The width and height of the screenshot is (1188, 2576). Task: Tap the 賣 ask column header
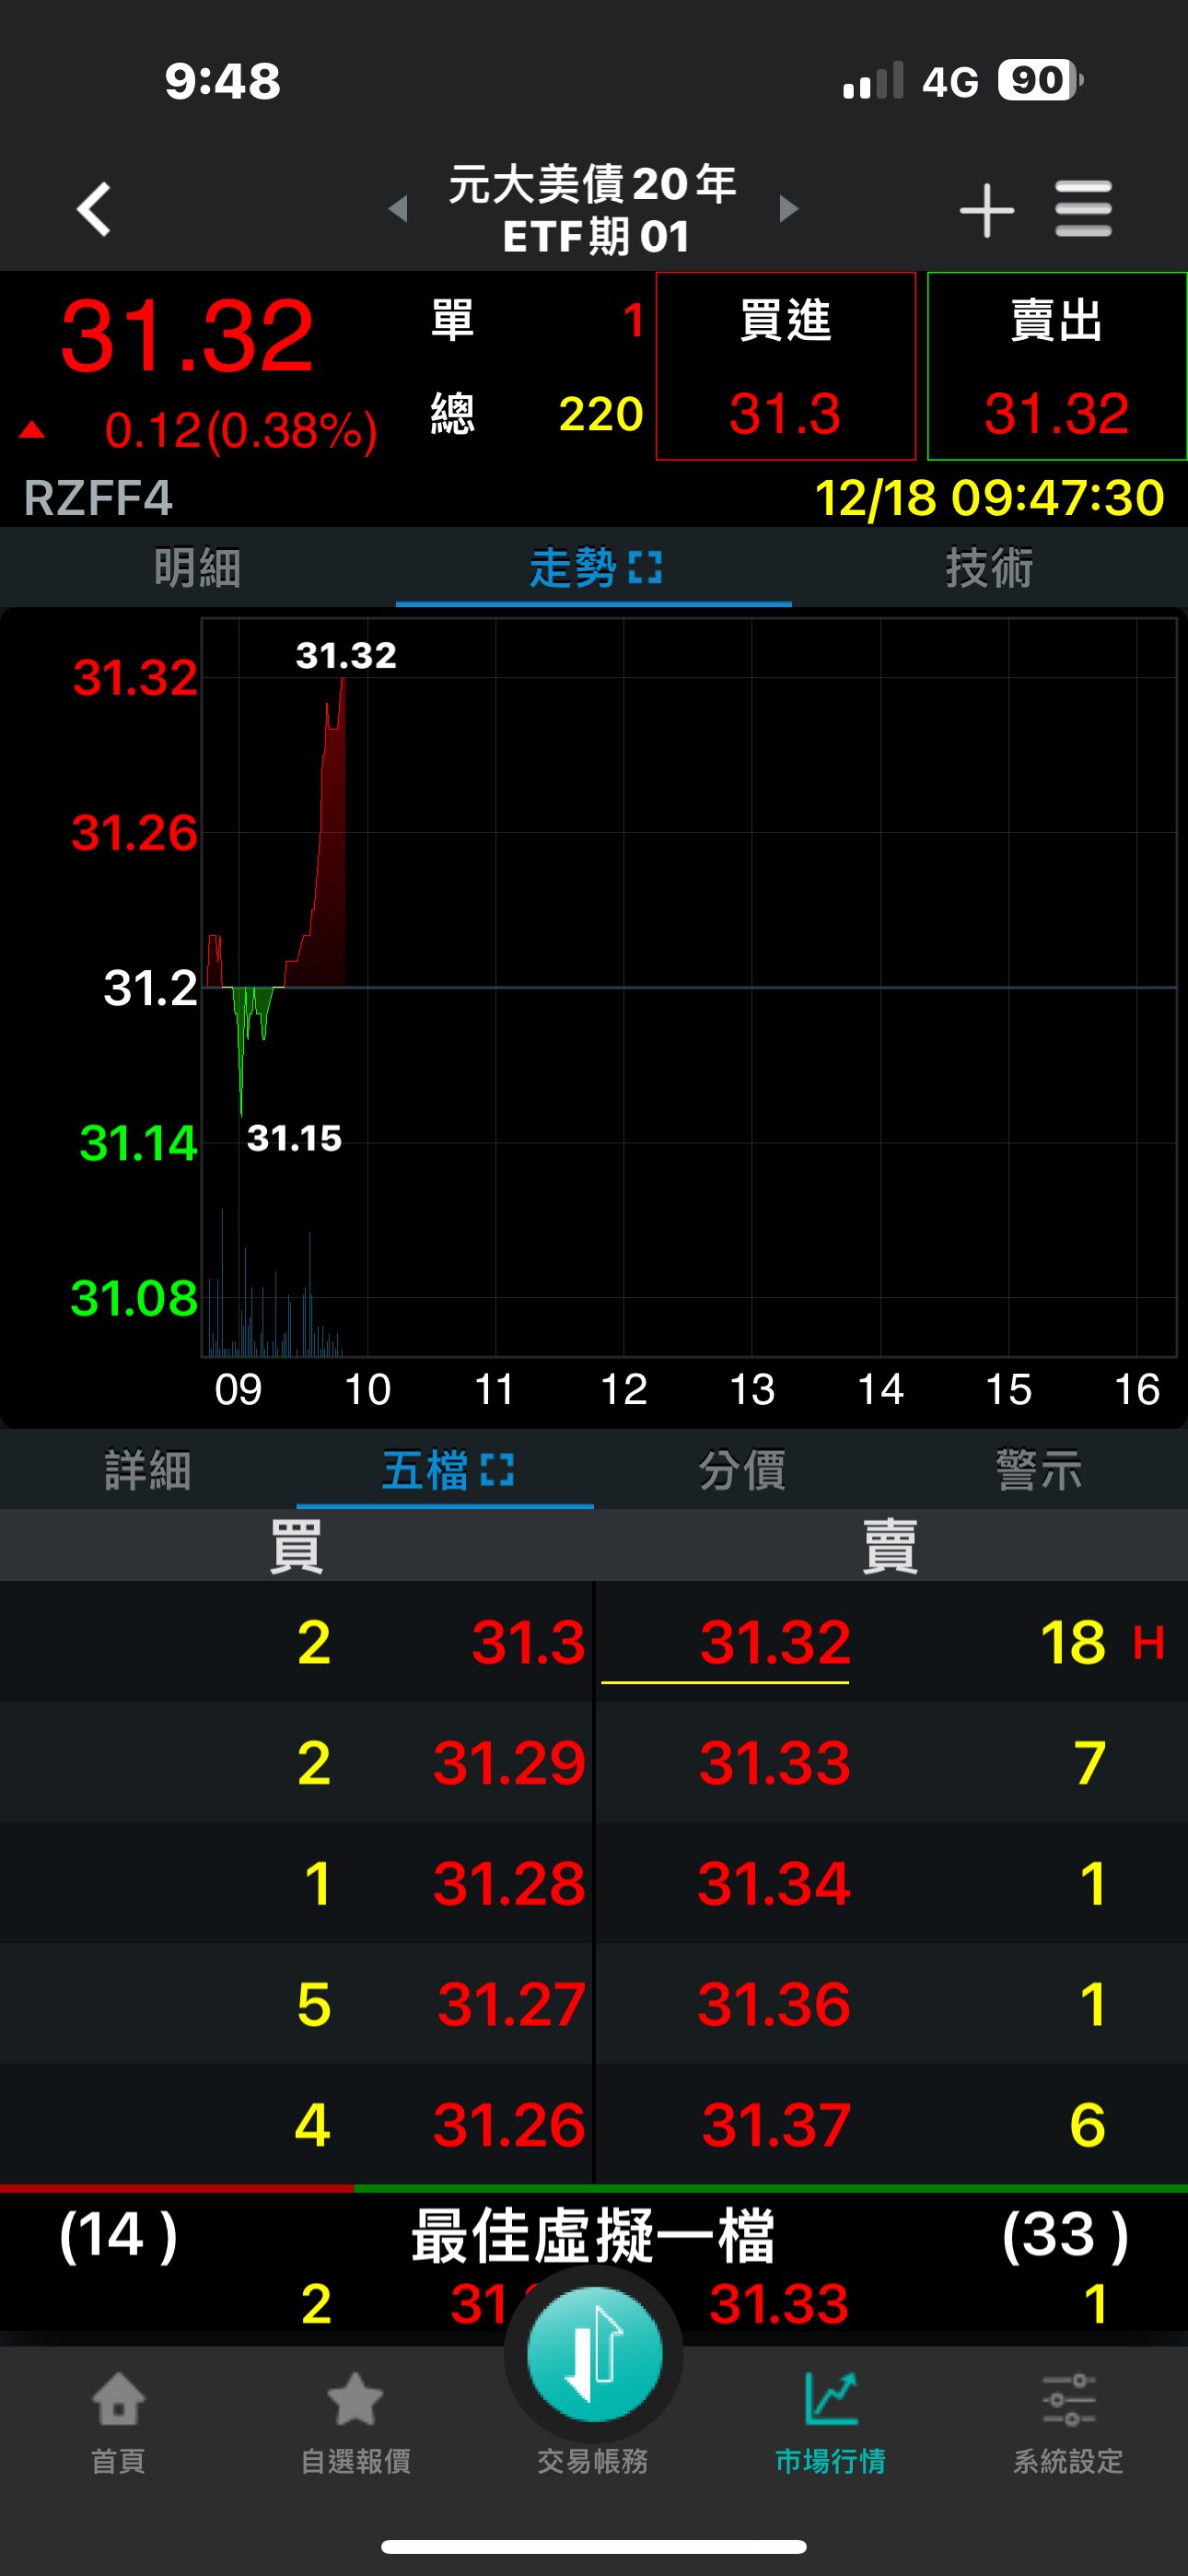click(x=890, y=1546)
